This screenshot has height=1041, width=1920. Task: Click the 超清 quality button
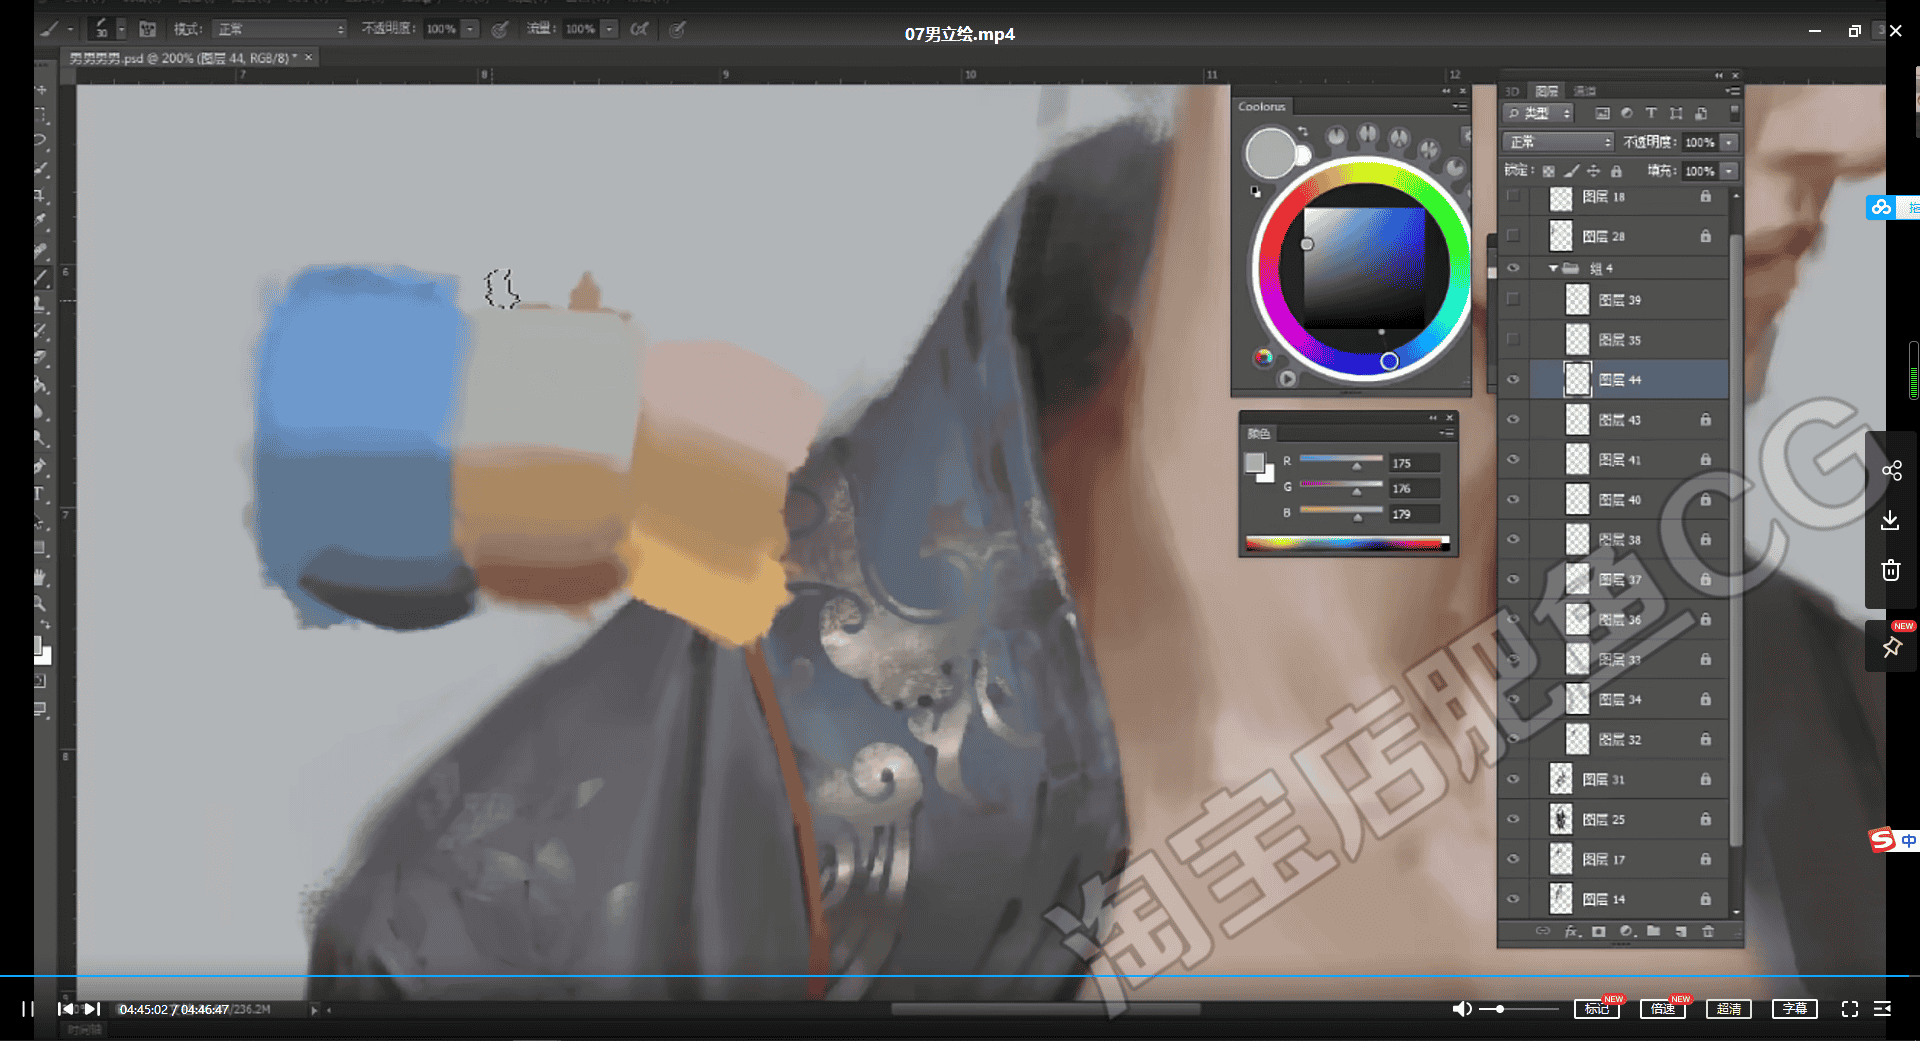pos(1729,1009)
